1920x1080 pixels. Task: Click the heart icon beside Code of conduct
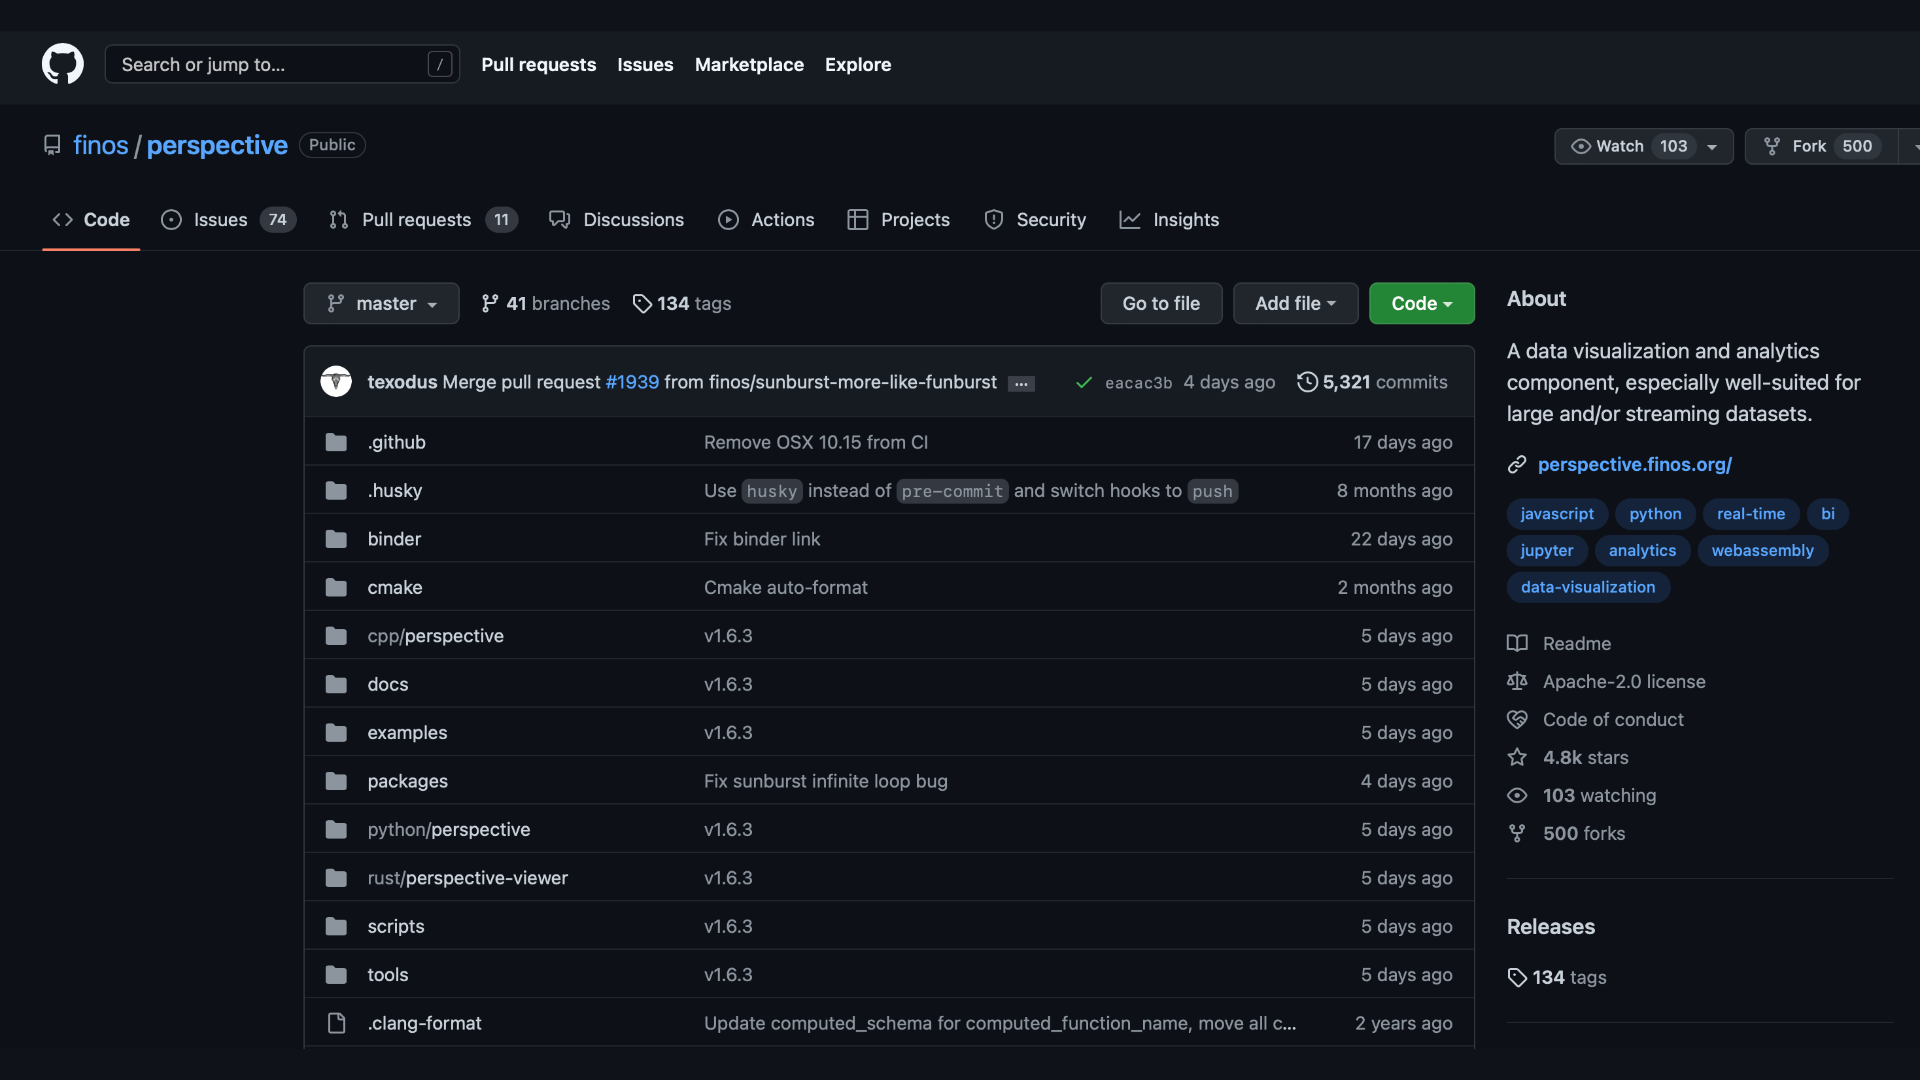pos(1517,720)
